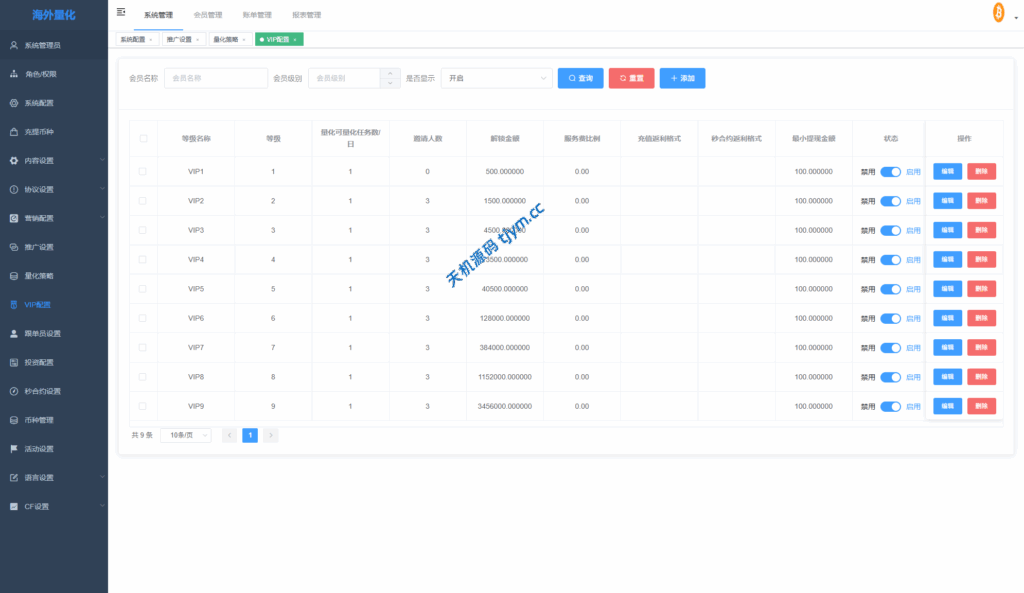Check the select-all checkbox in table header

(143, 139)
